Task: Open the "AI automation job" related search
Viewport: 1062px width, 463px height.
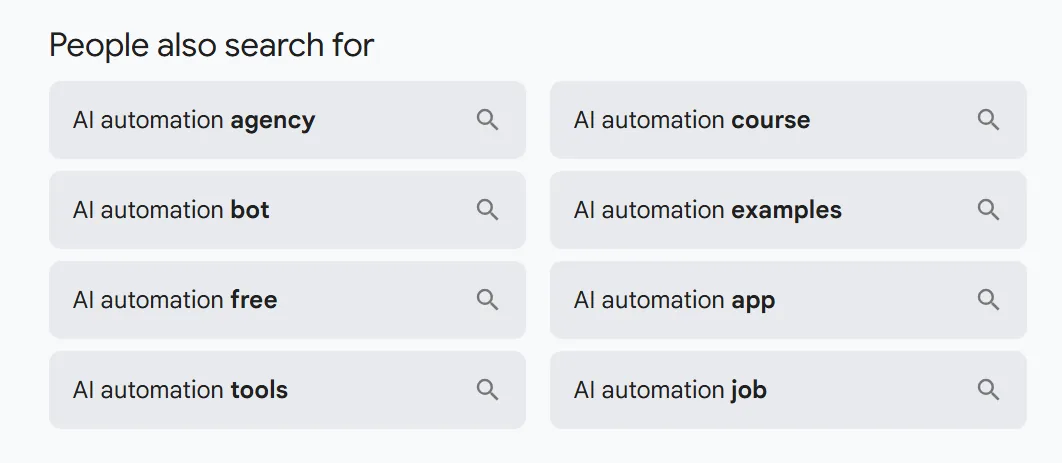Action: coord(670,391)
